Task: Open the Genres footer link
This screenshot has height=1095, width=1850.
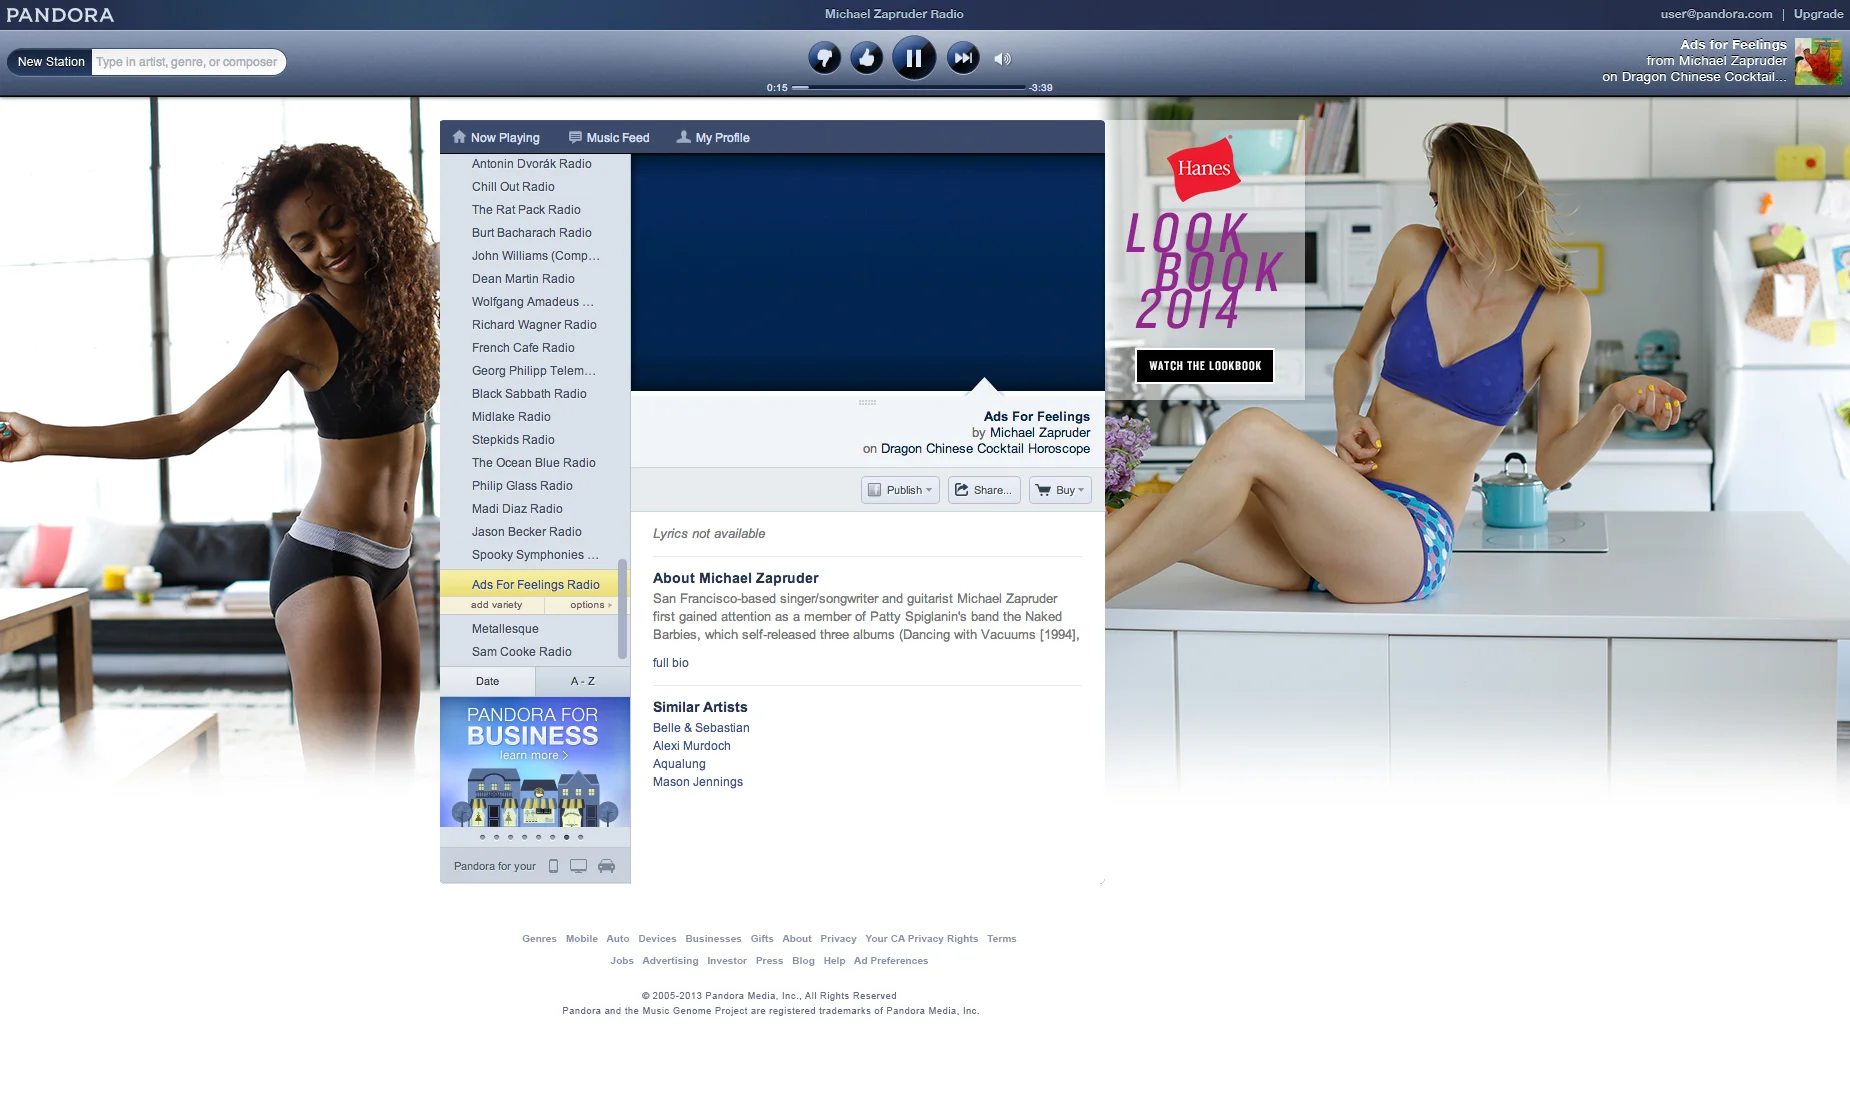Action: (539, 939)
